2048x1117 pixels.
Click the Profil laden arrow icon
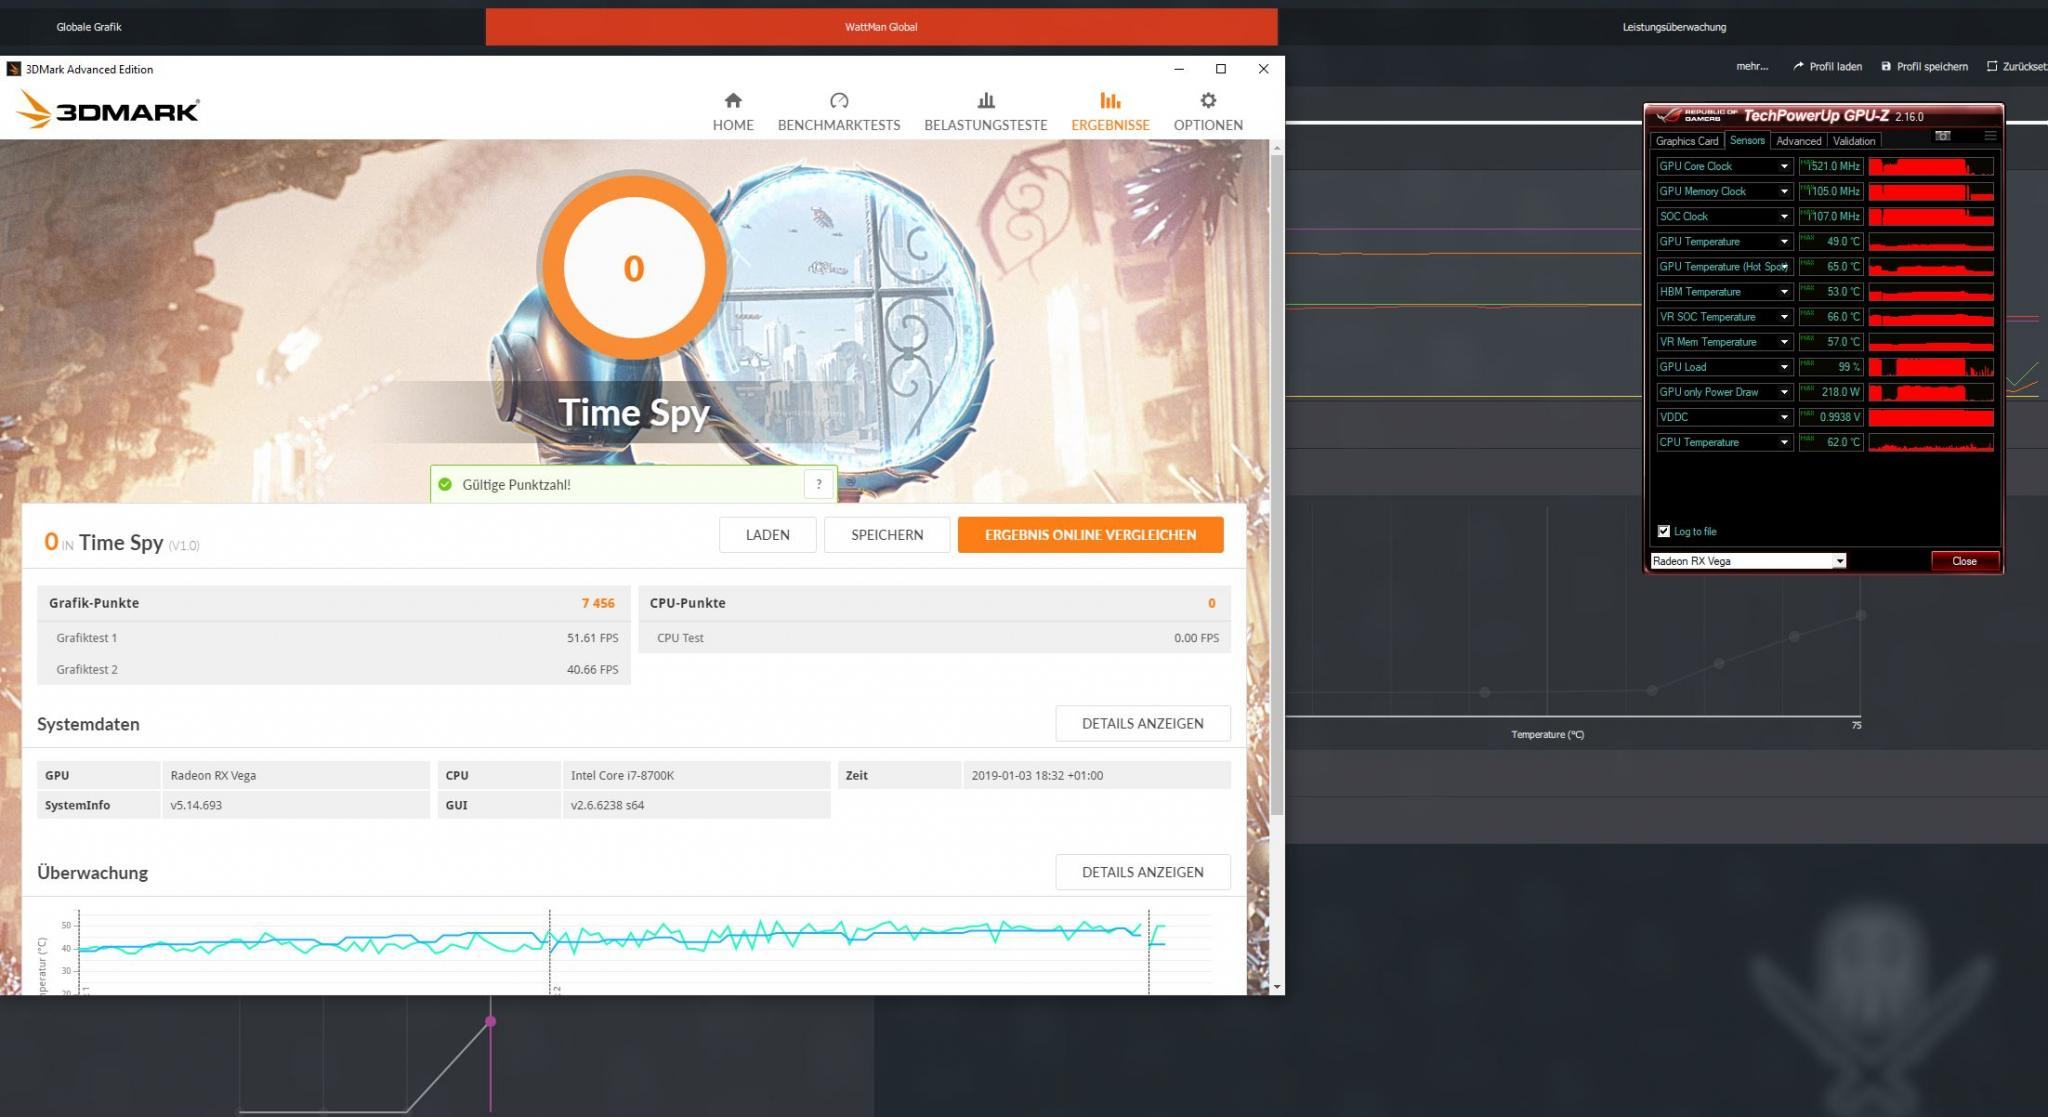point(1798,66)
